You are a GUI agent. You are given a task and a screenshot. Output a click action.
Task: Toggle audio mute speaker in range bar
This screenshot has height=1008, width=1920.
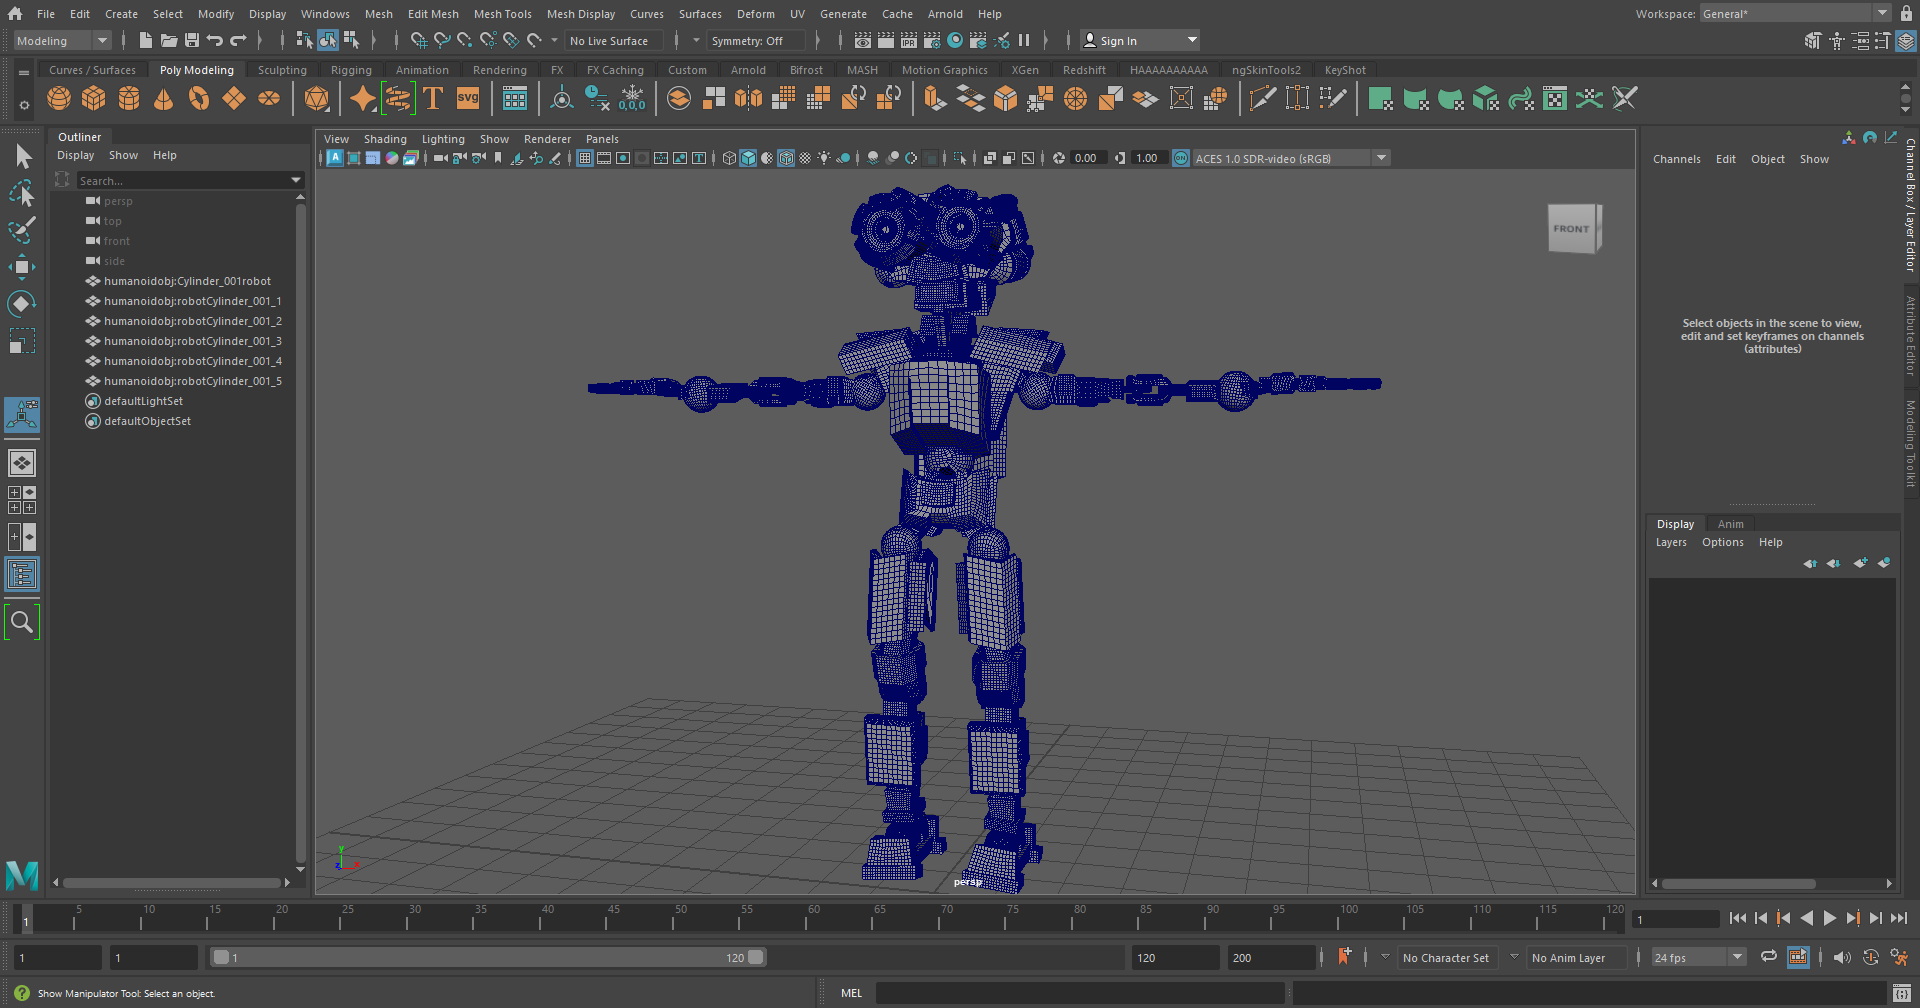coord(1842,958)
